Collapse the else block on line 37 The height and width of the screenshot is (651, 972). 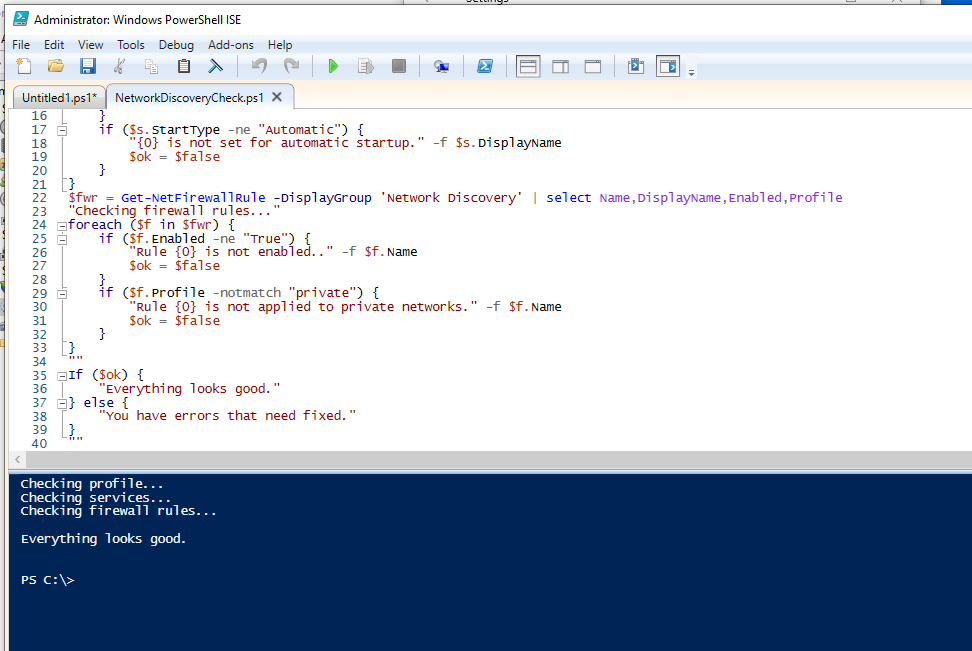[x=62, y=403]
